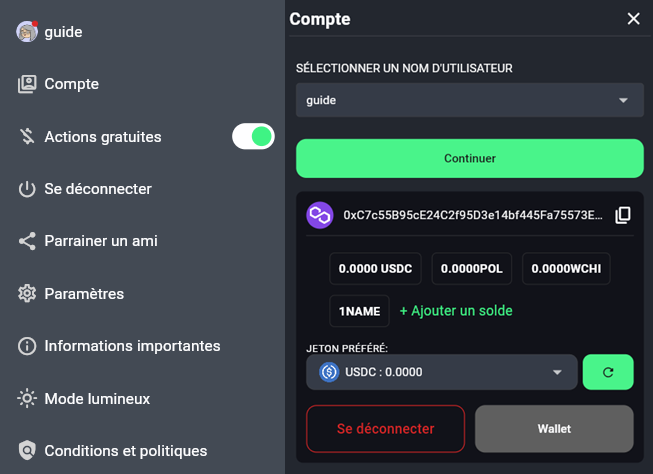Expand the Jeton préféré USDC dropdown
The image size is (653, 474).
(x=441, y=372)
